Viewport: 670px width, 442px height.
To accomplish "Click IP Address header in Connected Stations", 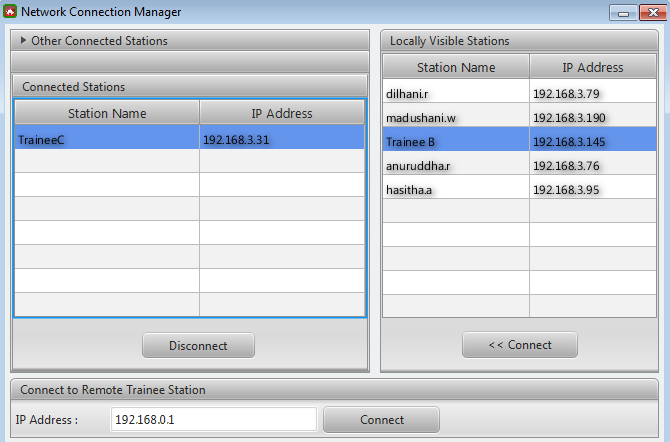I will click(x=282, y=113).
